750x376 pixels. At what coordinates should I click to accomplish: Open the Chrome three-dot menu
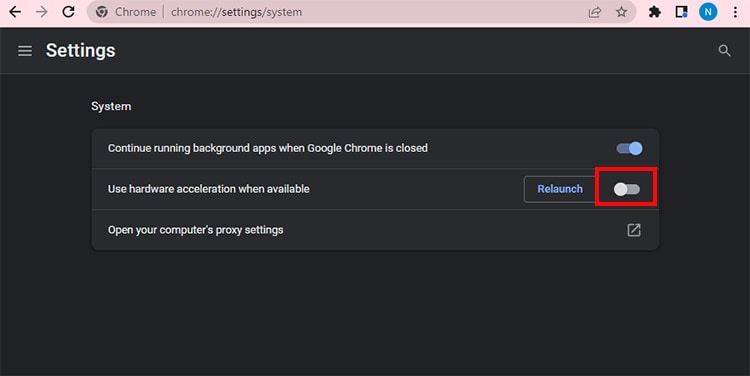[x=735, y=12]
